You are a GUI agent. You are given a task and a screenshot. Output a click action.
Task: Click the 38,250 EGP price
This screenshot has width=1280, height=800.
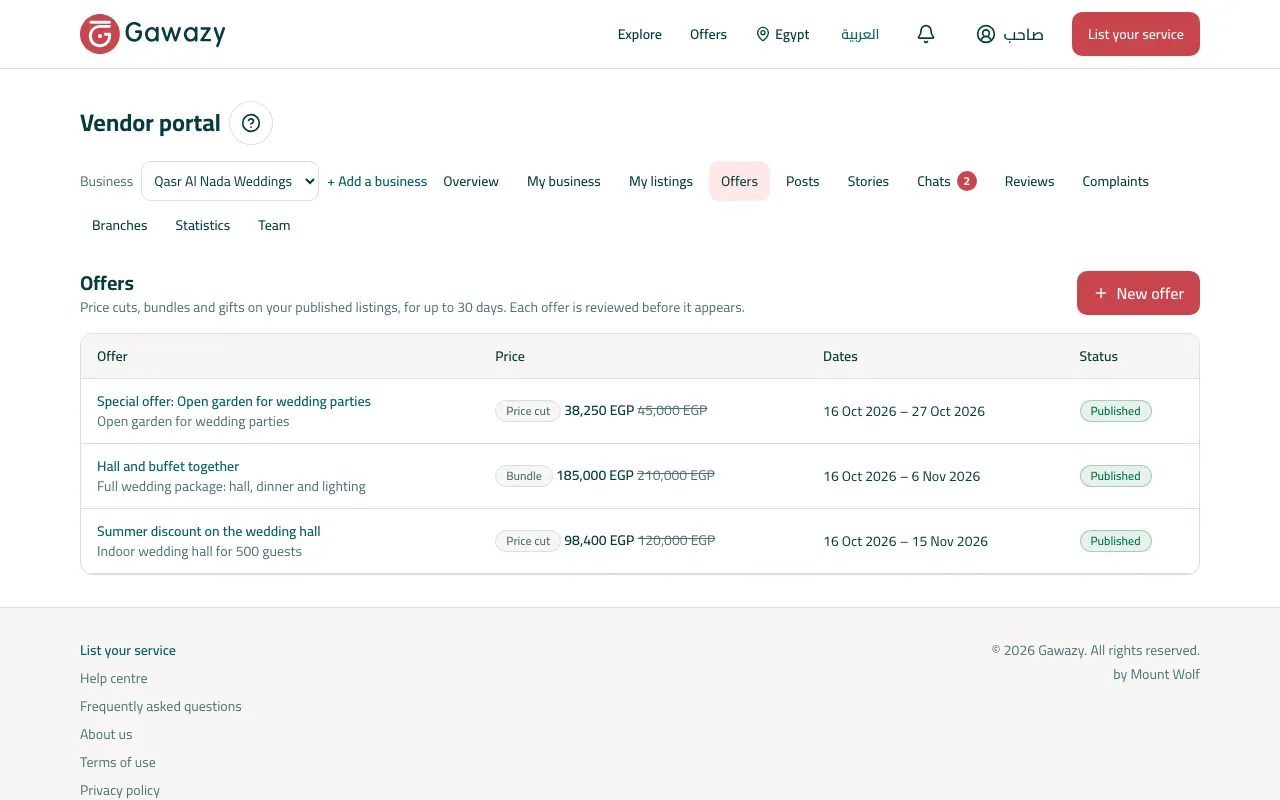pyautogui.click(x=599, y=410)
